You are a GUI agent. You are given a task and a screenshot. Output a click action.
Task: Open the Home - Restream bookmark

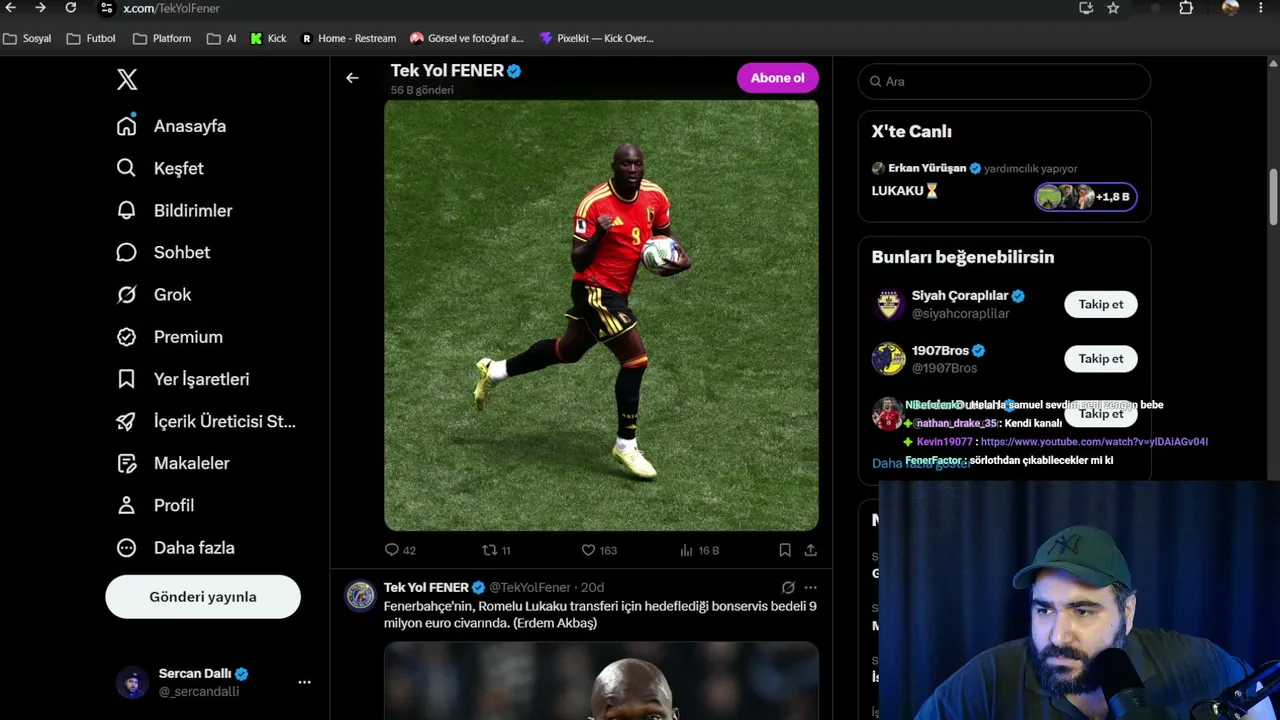coord(348,39)
